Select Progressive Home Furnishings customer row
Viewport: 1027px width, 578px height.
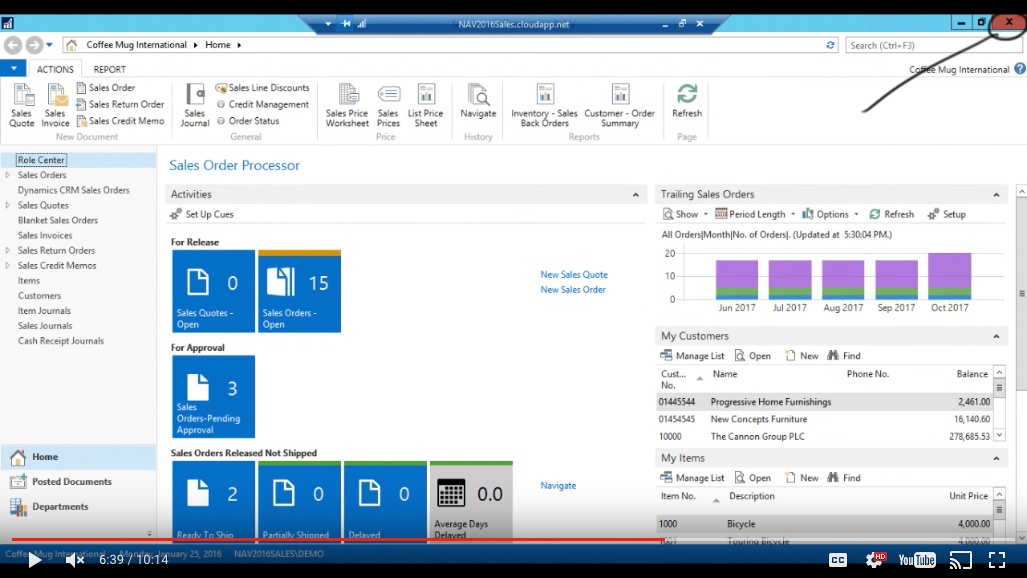pos(824,402)
